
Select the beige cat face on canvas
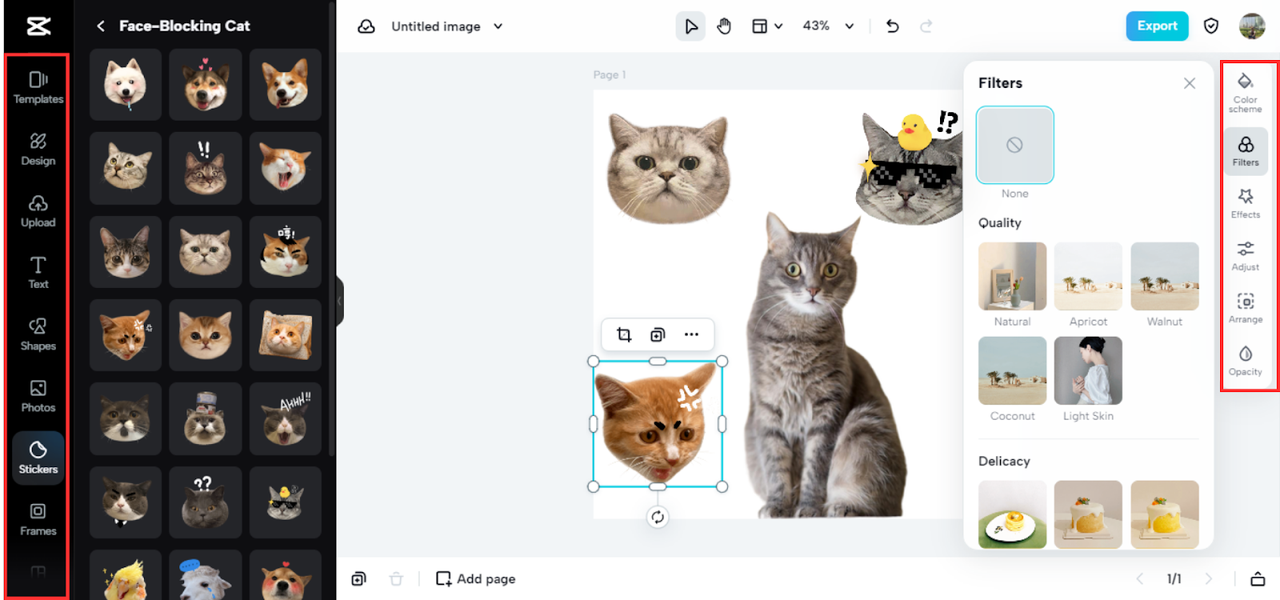point(668,168)
